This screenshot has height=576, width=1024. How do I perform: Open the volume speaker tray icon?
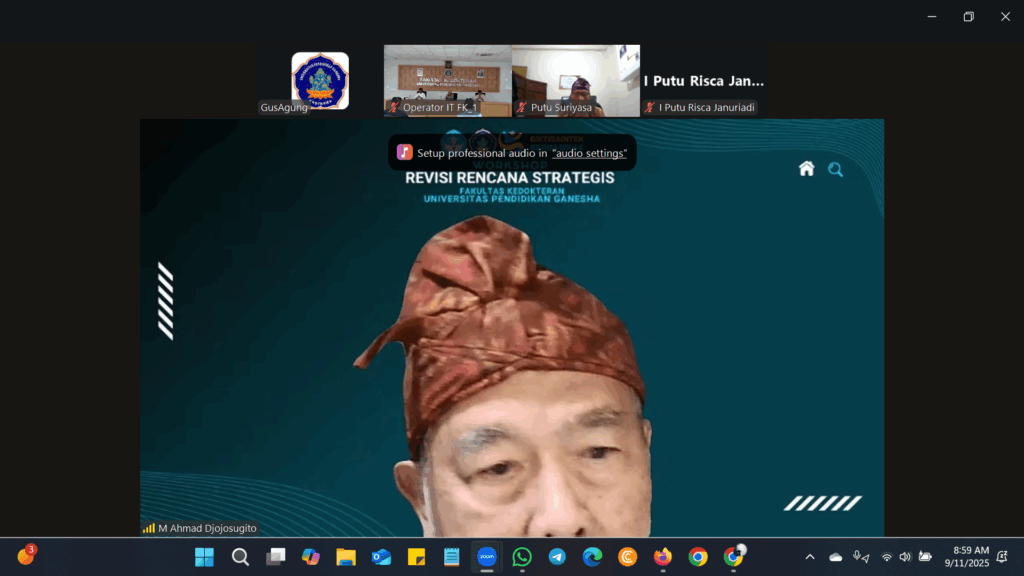click(x=905, y=557)
